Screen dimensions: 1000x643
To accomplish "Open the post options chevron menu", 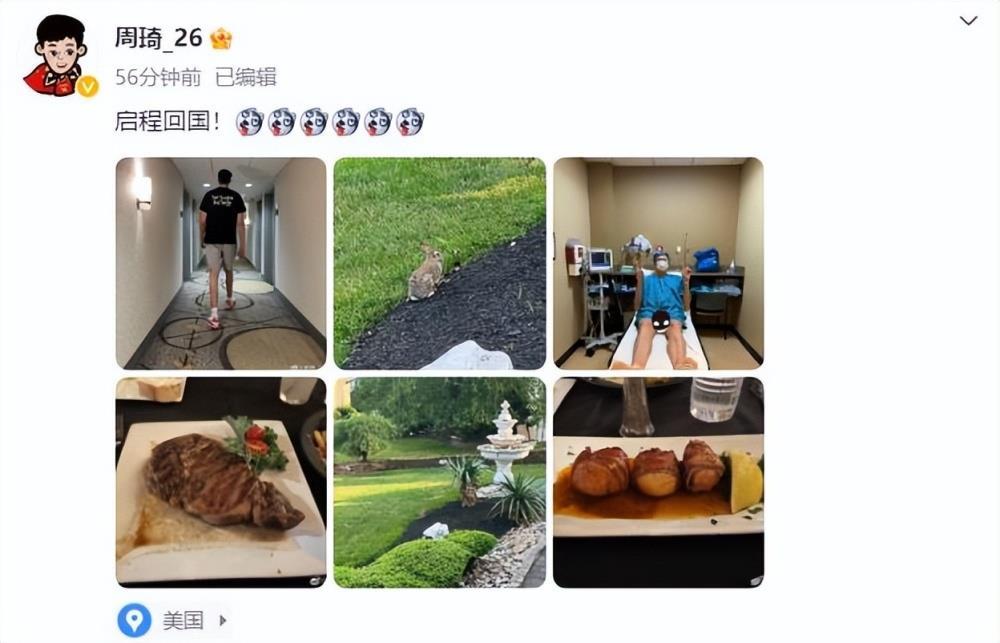I will pos(968,21).
